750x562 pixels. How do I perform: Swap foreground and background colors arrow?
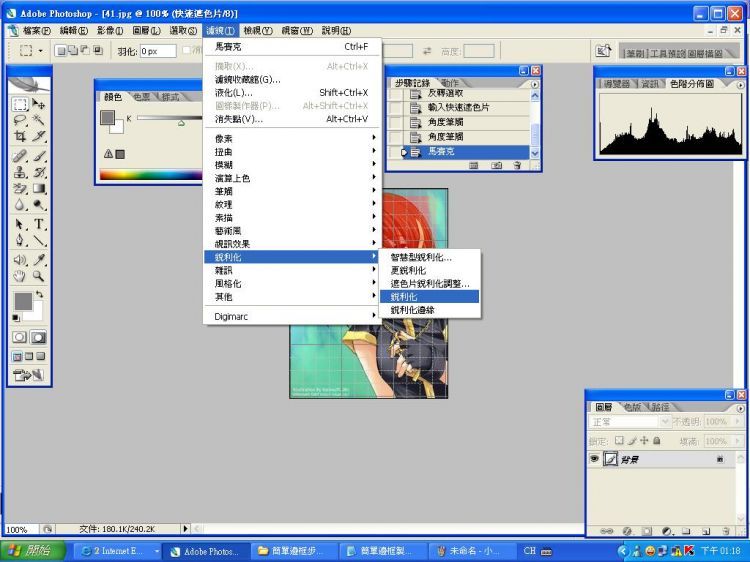click(39, 294)
